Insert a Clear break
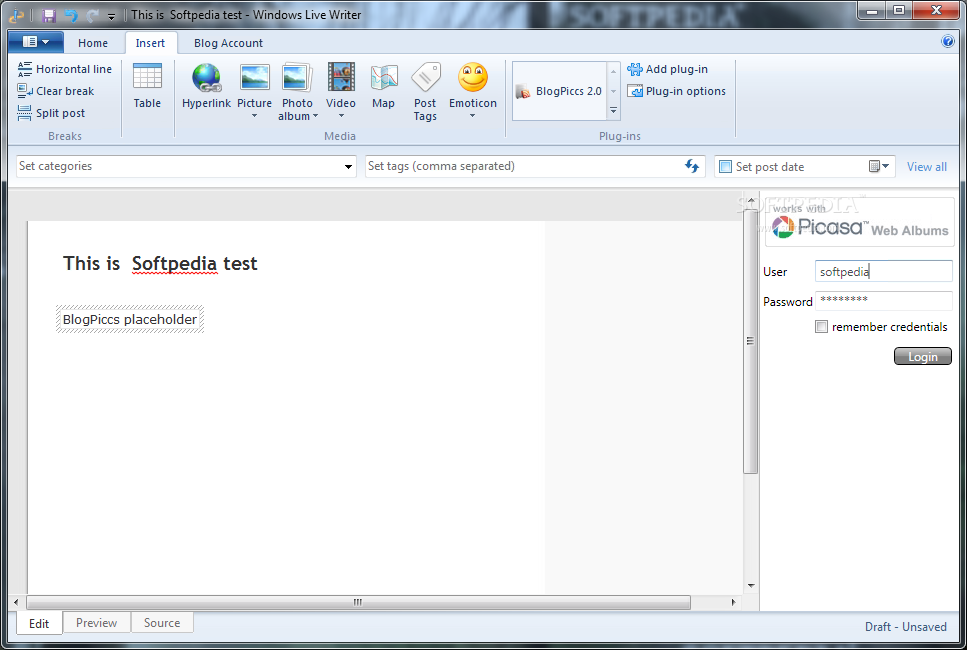Viewport: 967px width, 650px height. click(x=56, y=91)
